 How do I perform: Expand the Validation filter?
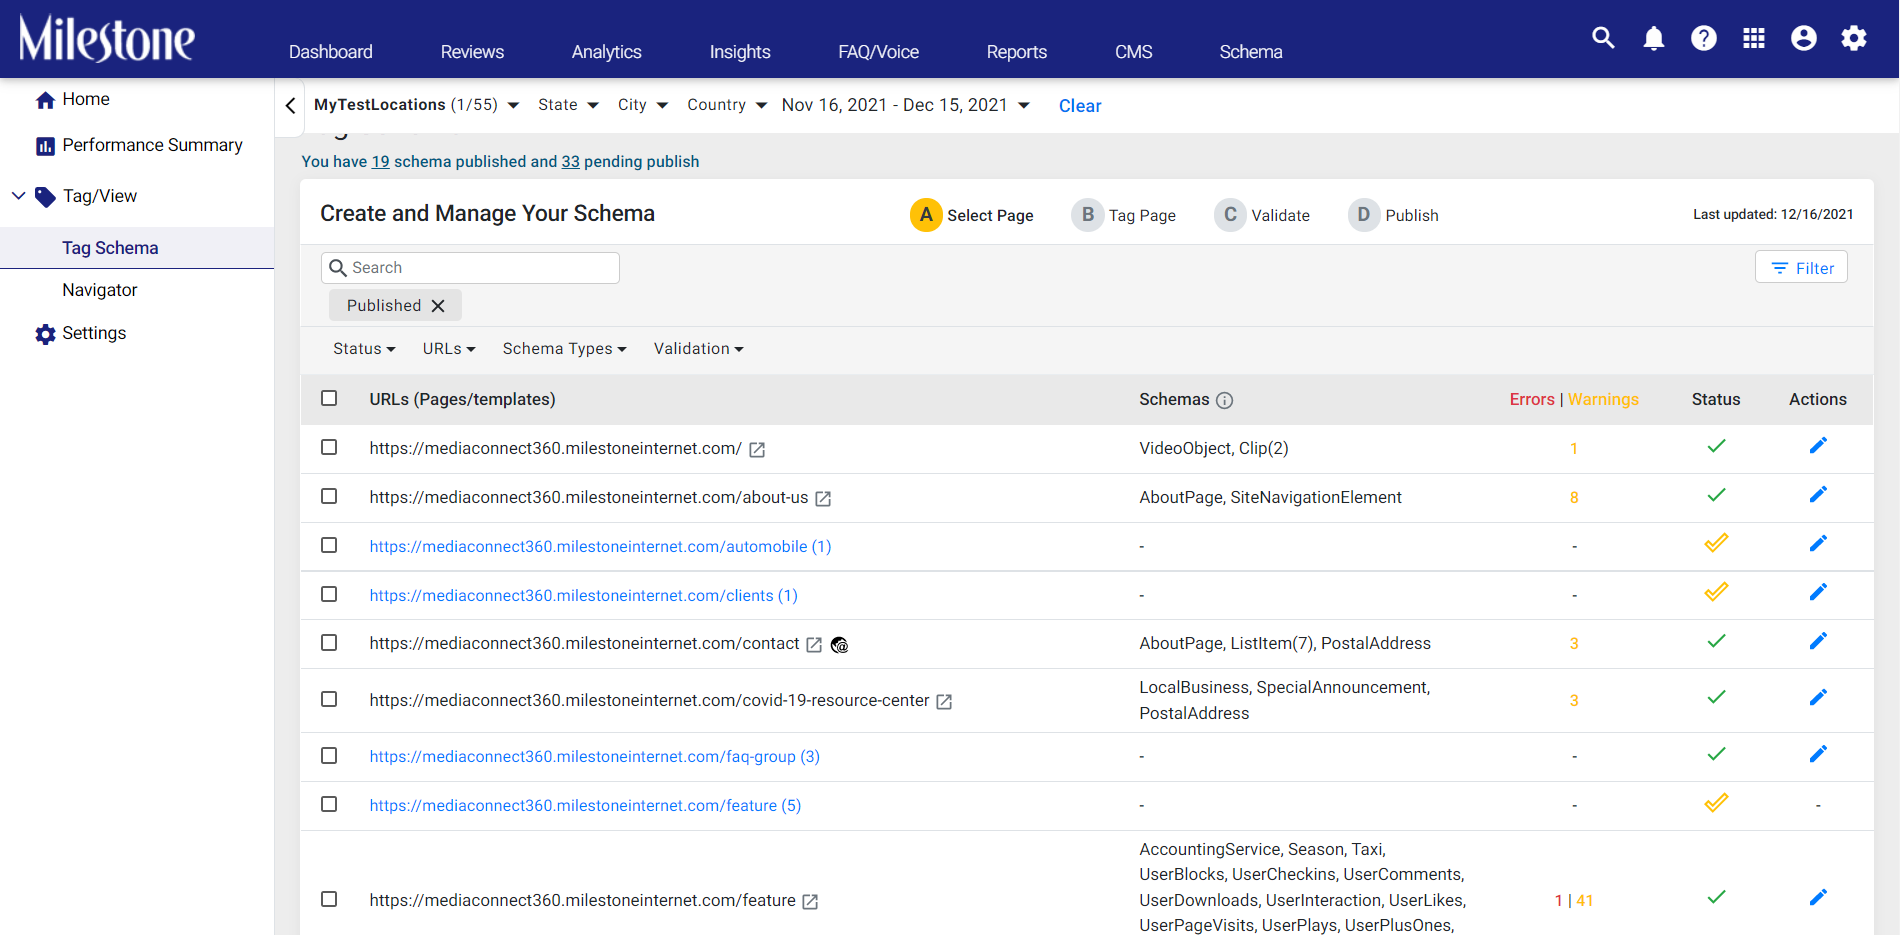click(x=699, y=349)
